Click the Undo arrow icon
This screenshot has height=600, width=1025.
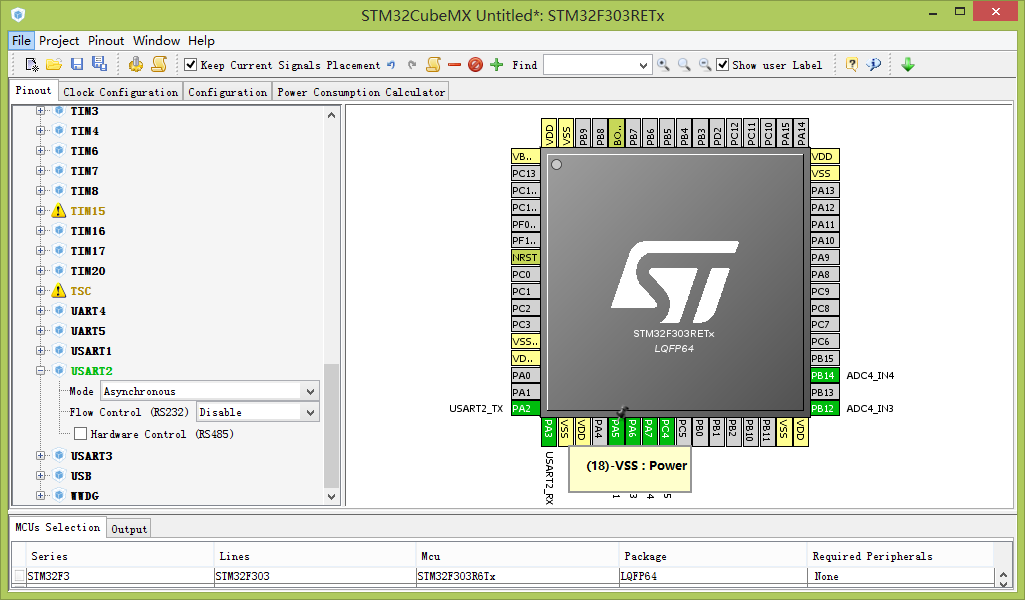click(x=391, y=65)
